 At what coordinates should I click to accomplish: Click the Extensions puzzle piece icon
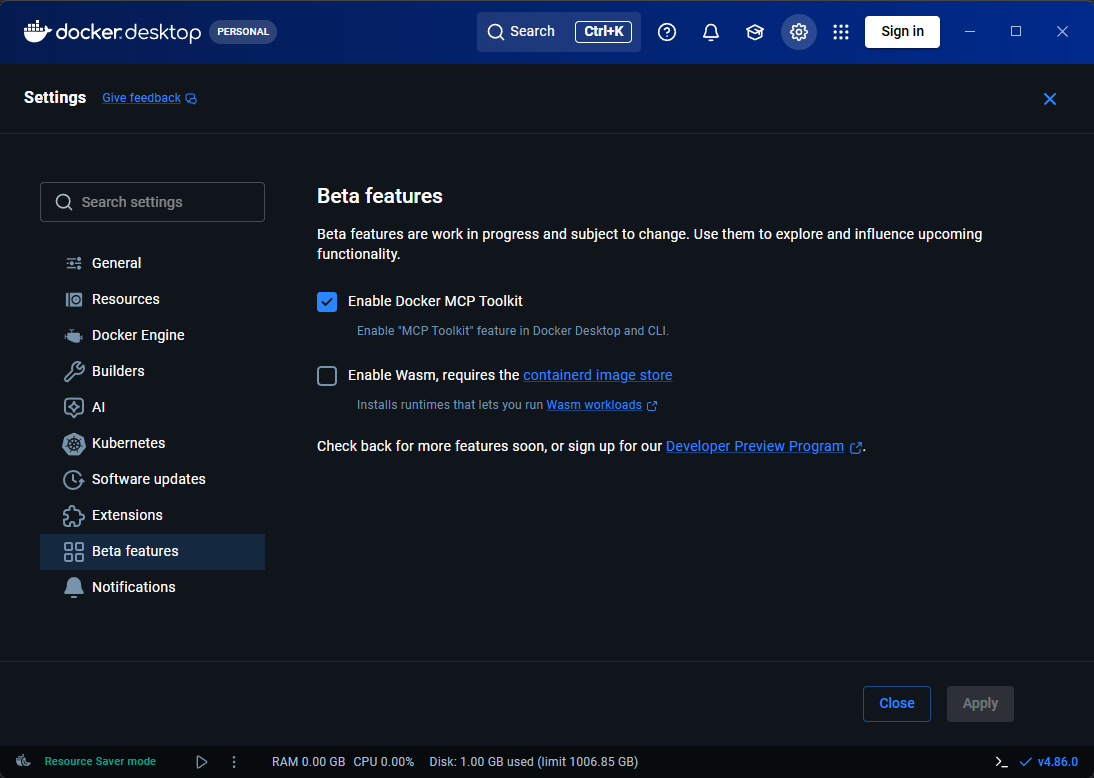(x=73, y=516)
